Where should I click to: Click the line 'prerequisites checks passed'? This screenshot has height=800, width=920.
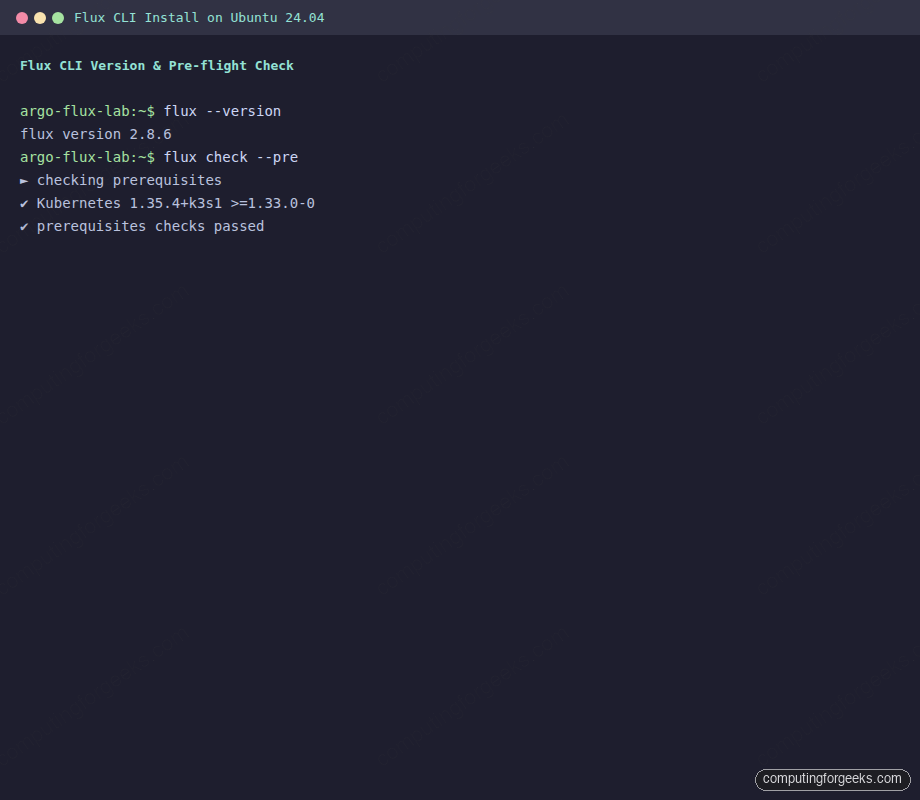click(x=150, y=227)
